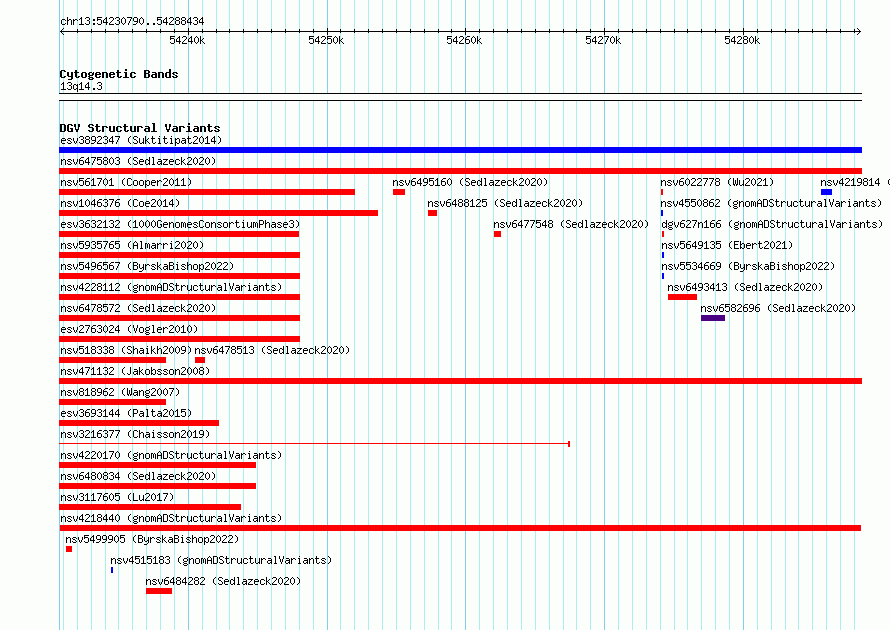The image size is (890, 630).
Task: Click the 54260k ruler mark
Action: pos(464,40)
